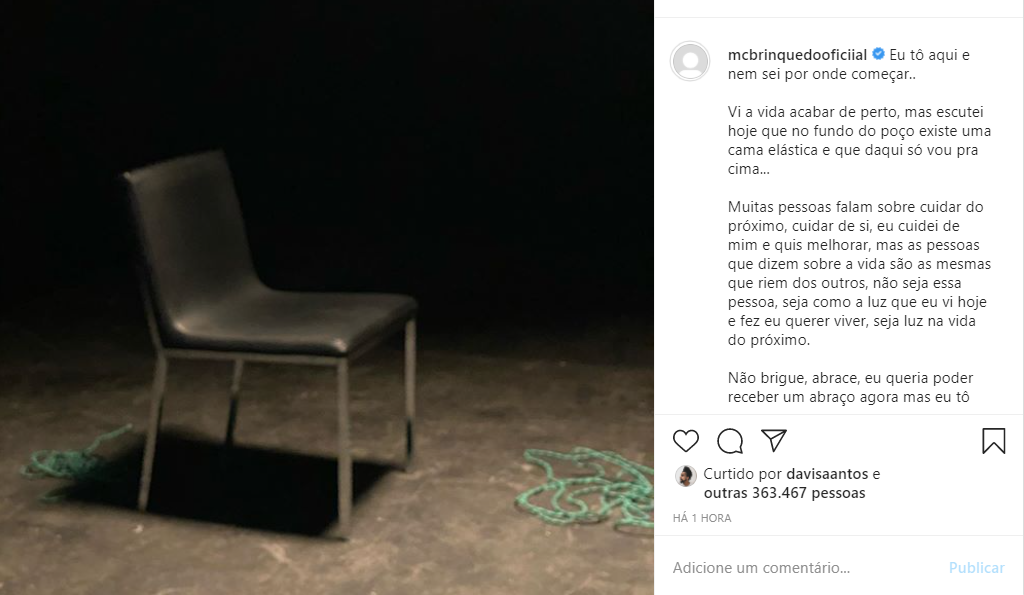Open the mcbrinquedooficiial profile avatar

click(x=690, y=61)
